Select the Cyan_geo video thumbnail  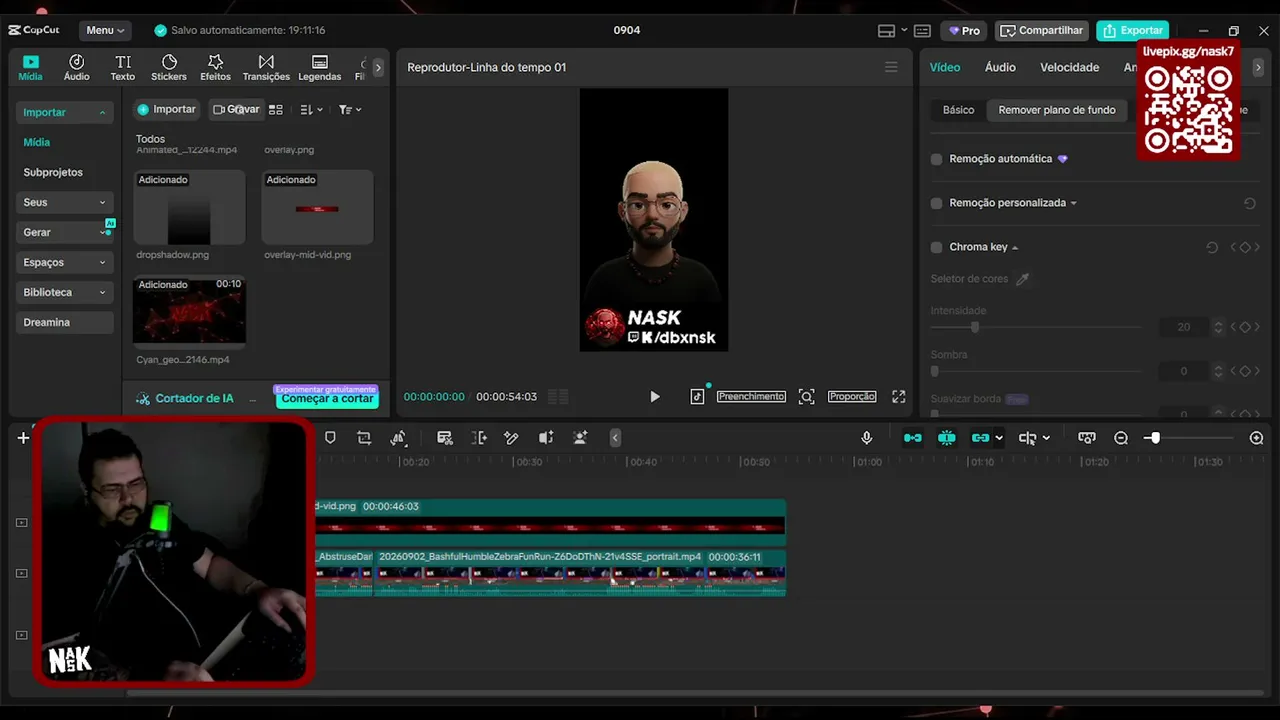189,311
